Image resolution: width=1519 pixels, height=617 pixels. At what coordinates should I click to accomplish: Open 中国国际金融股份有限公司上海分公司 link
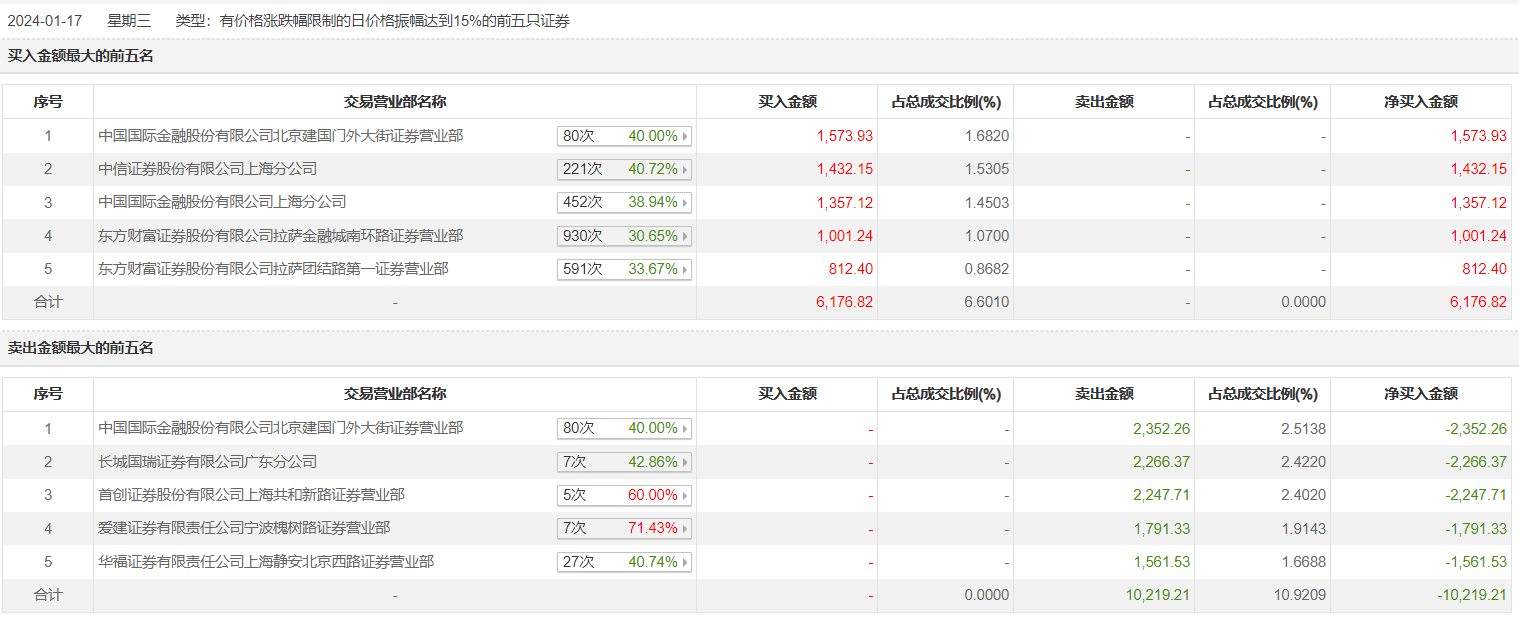[x=222, y=202]
